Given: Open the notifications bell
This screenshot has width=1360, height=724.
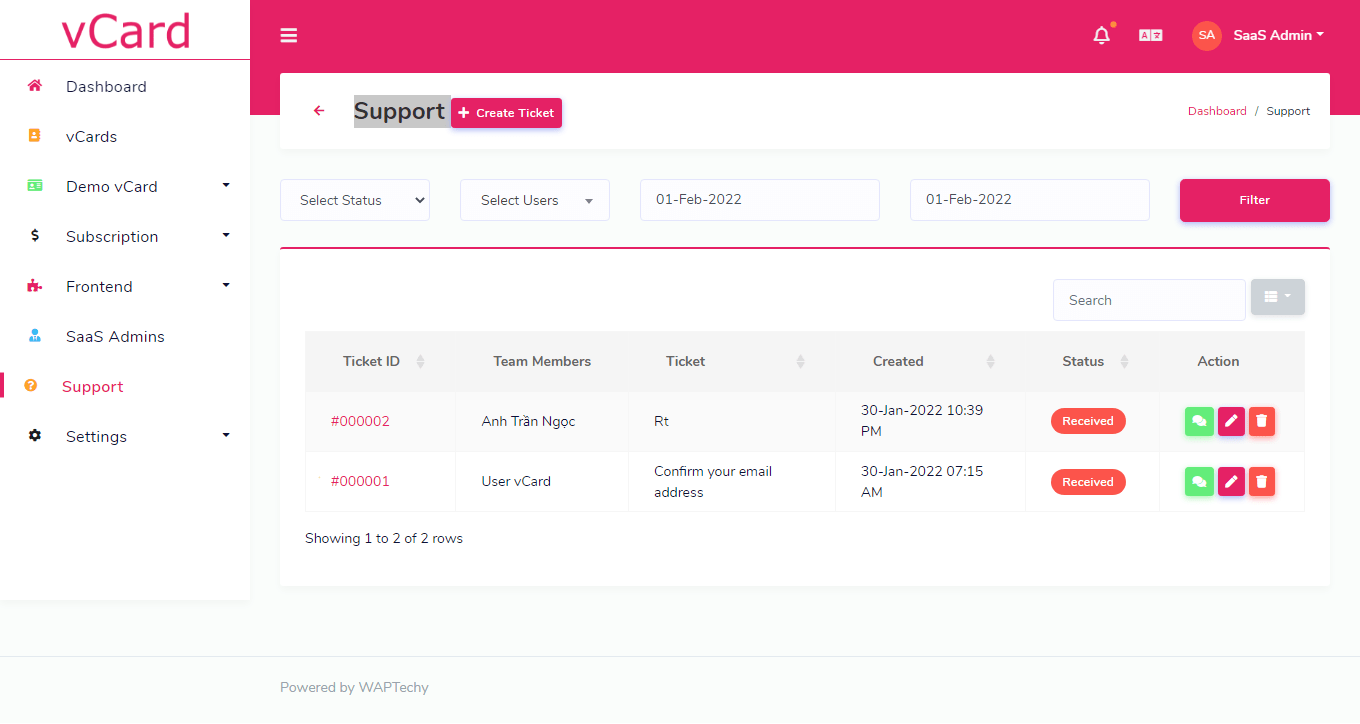Looking at the screenshot, I should coord(1101,34).
